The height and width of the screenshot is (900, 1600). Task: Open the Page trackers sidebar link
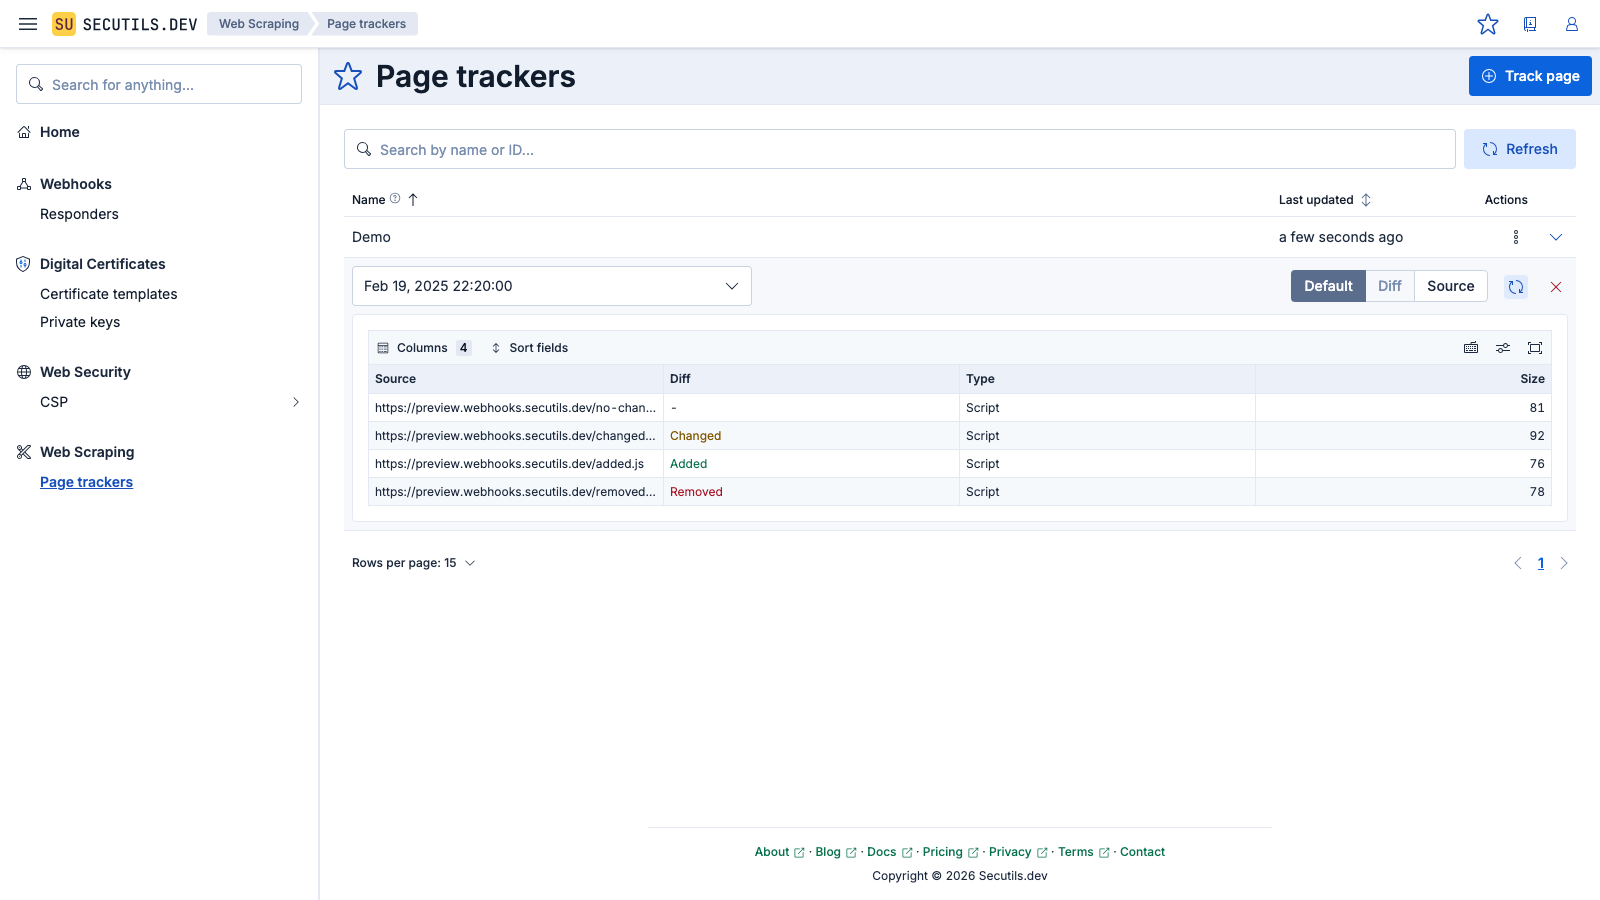point(86,482)
